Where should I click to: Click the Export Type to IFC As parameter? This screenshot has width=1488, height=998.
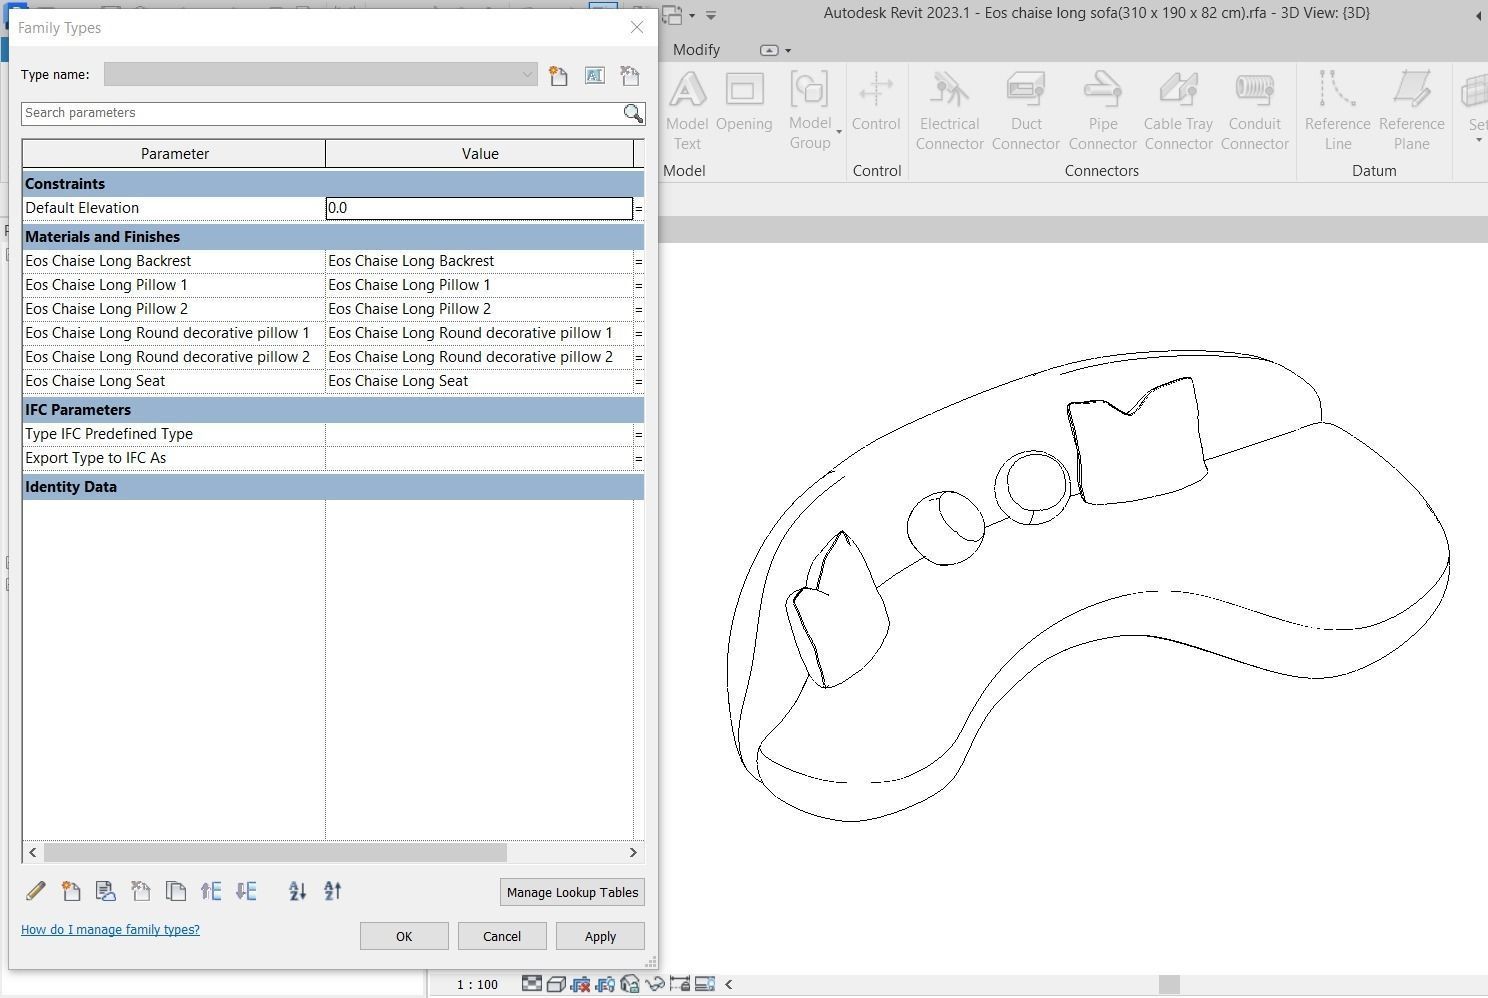95,458
